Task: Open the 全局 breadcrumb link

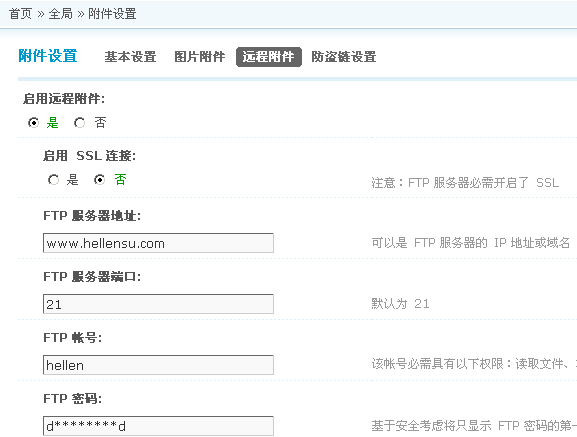Action: tap(61, 14)
